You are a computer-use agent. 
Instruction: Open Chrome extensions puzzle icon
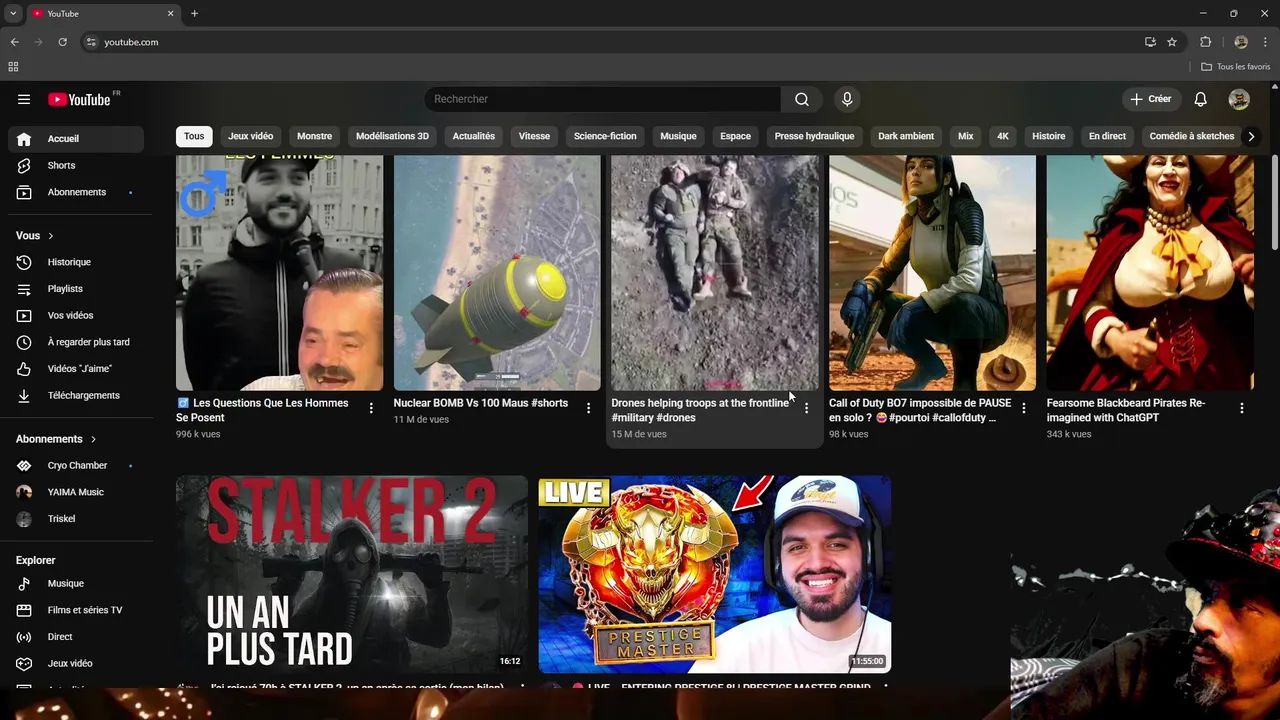click(x=1205, y=42)
